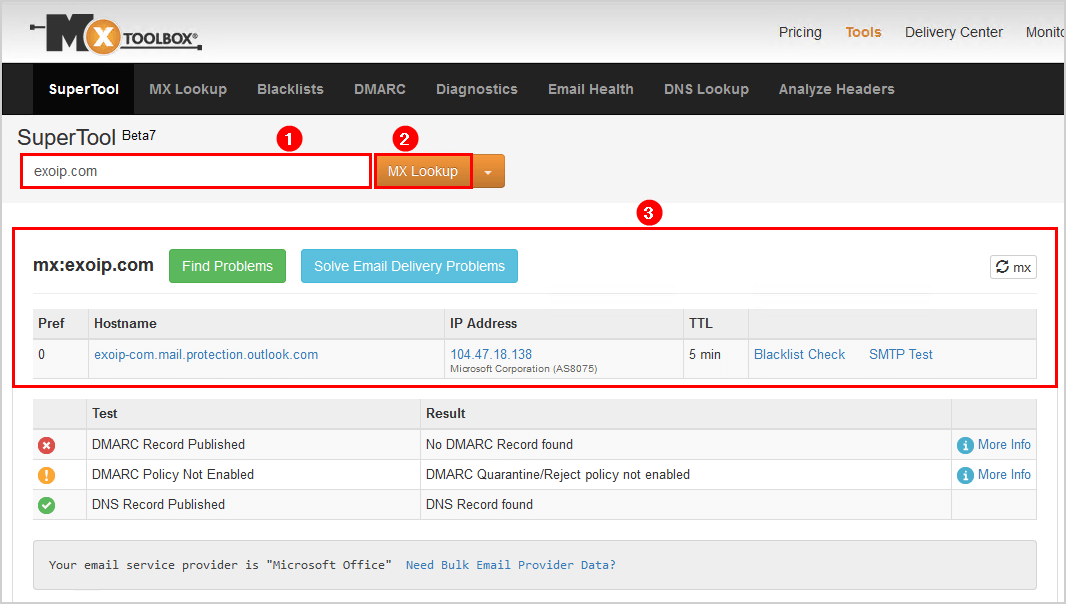Click the mx:exoip.com heading text
Image resolution: width=1066 pixels, height=604 pixels.
tap(93, 265)
